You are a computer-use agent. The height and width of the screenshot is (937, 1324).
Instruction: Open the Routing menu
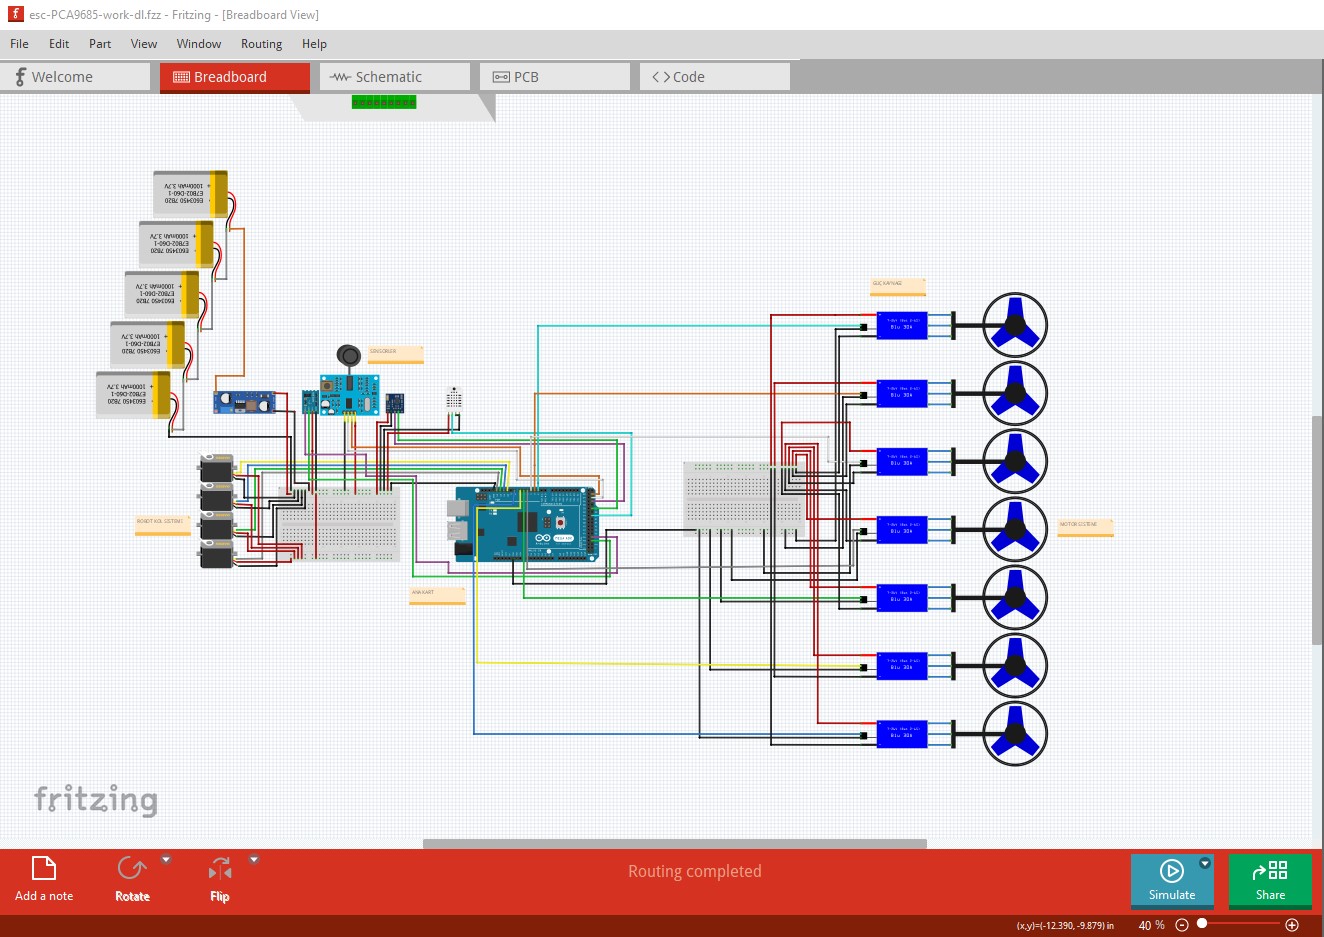pos(261,44)
